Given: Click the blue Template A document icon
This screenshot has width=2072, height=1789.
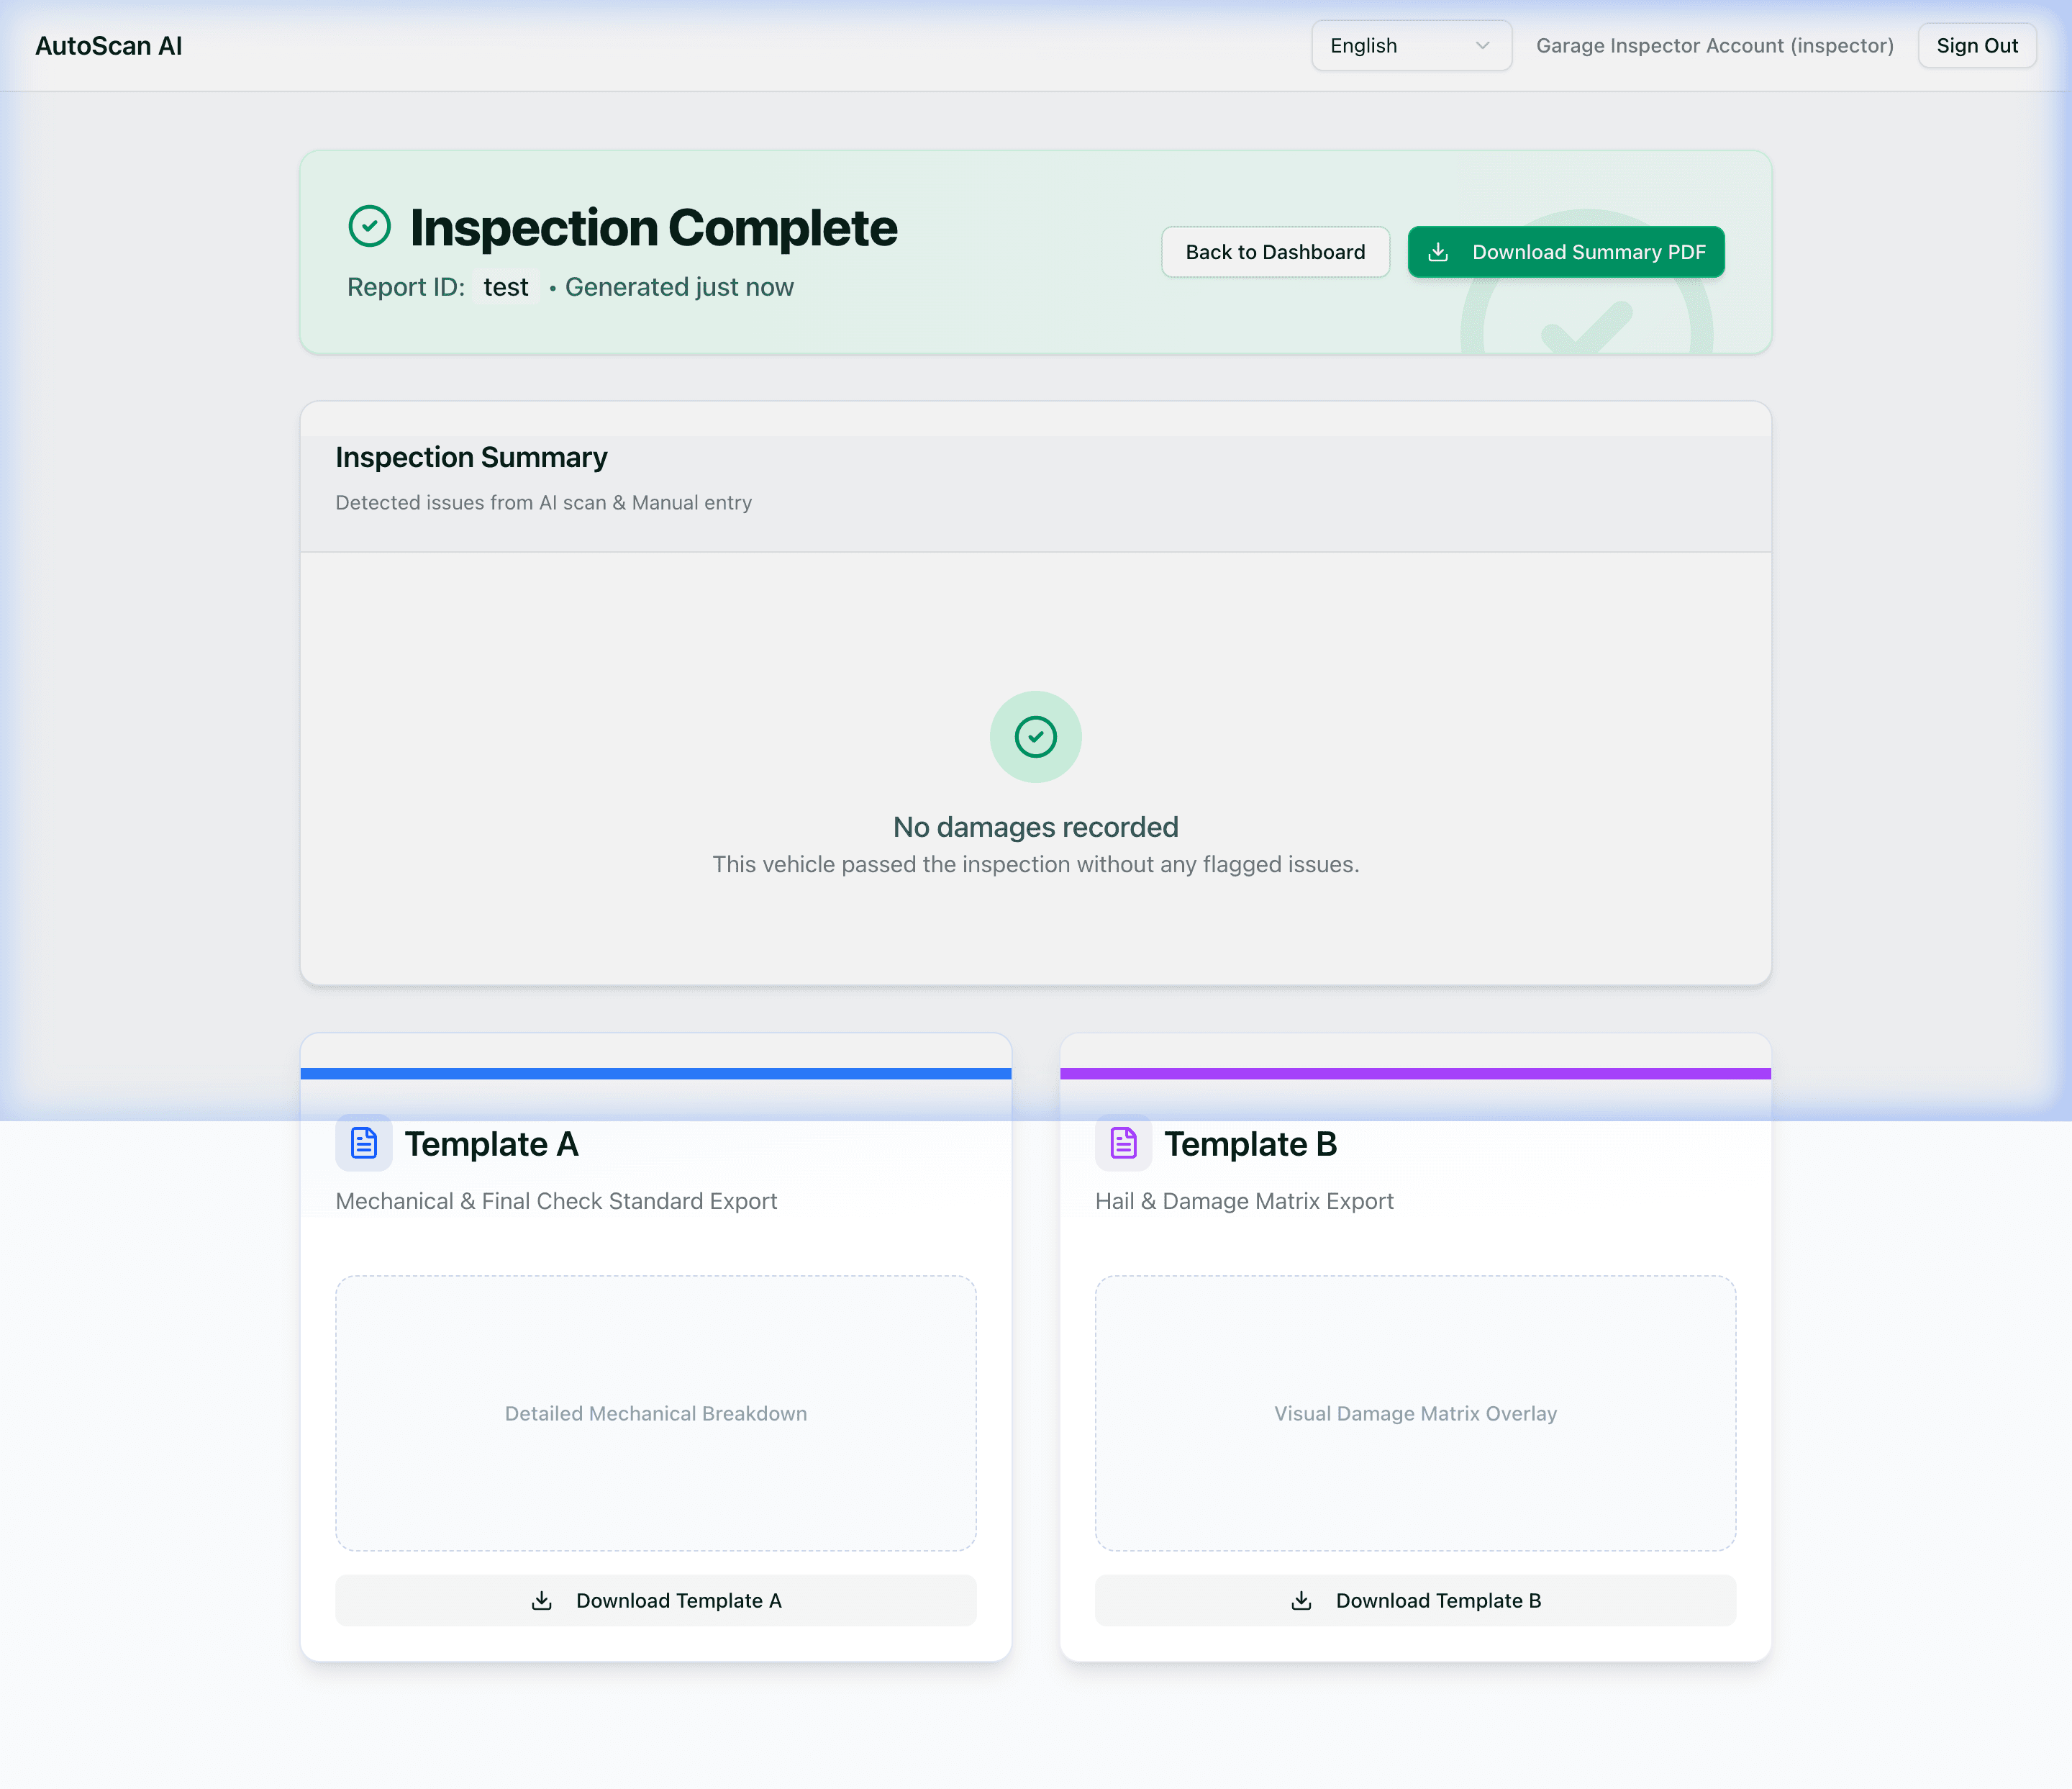Looking at the screenshot, I should click(x=364, y=1143).
